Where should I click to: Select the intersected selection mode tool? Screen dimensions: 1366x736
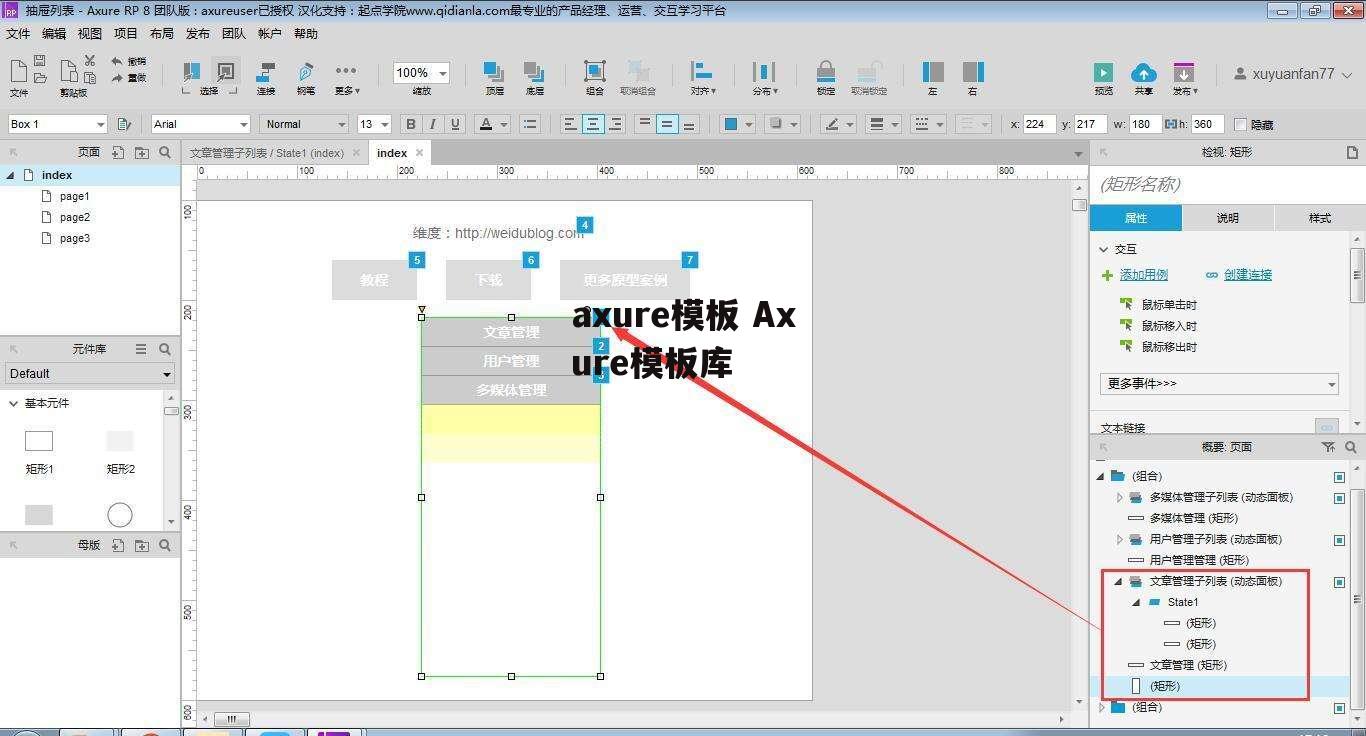click(x=191, y=71)
